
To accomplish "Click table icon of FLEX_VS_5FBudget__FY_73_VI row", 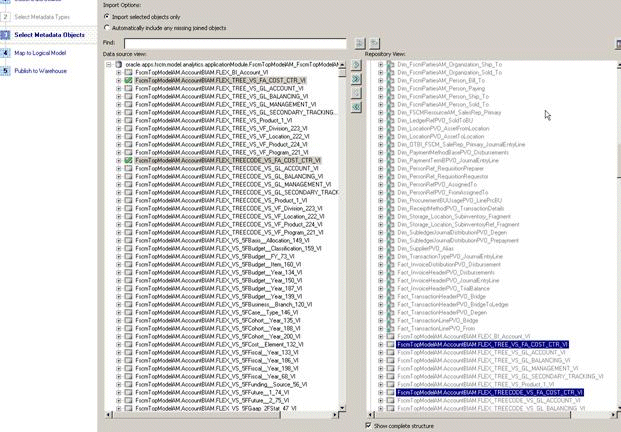I will click(x=128, y=256).
